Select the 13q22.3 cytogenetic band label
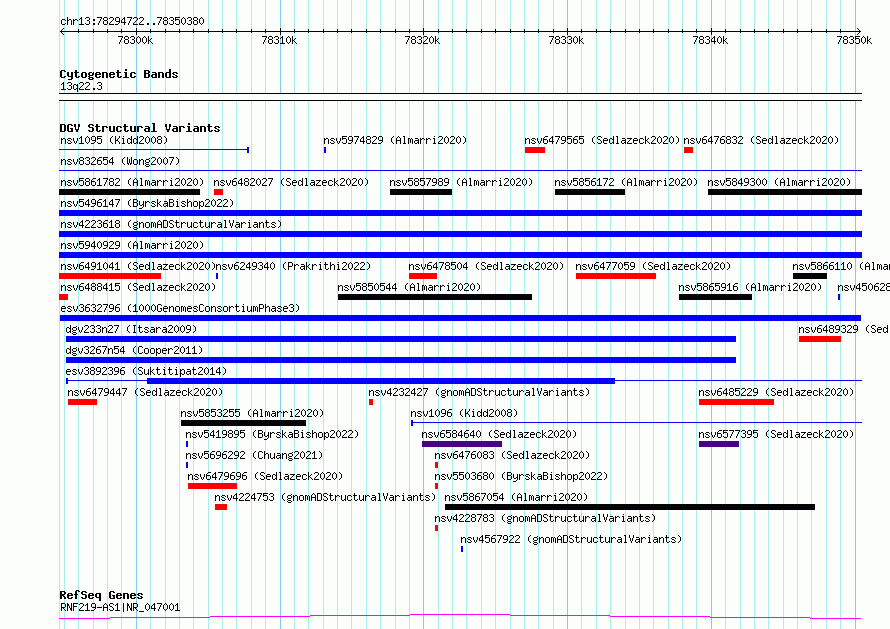 click(81, 86)
